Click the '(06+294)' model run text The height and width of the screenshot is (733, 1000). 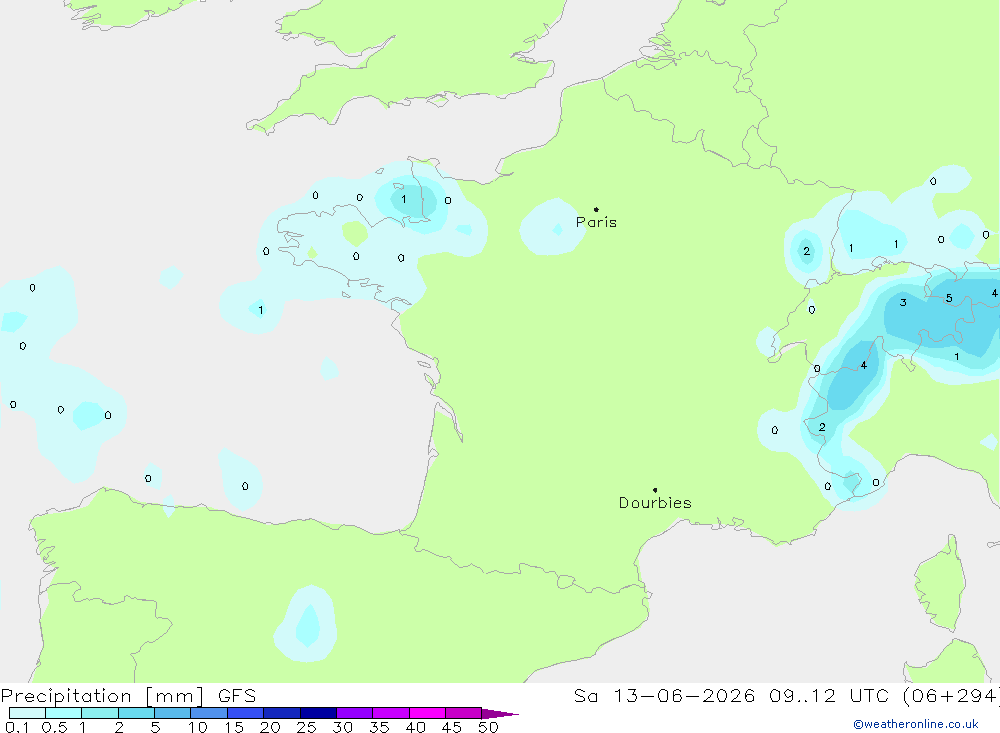(x=951, y=695)
